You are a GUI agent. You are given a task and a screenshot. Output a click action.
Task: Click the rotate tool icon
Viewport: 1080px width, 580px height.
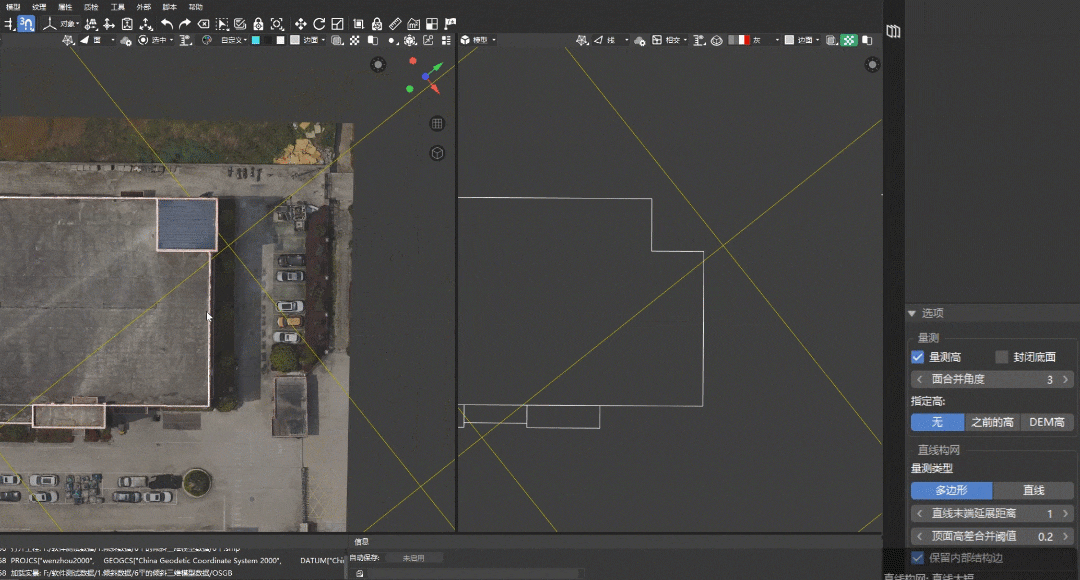point(319,23)
